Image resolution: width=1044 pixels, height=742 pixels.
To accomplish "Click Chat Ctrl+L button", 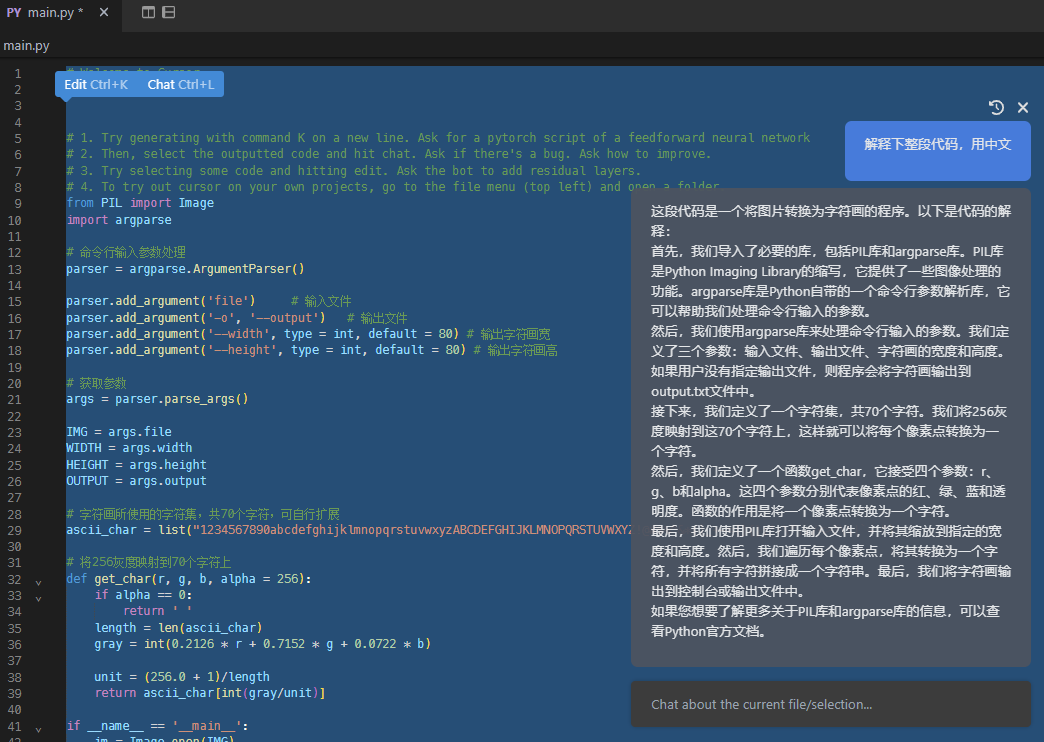I will (x=180, y=85).
